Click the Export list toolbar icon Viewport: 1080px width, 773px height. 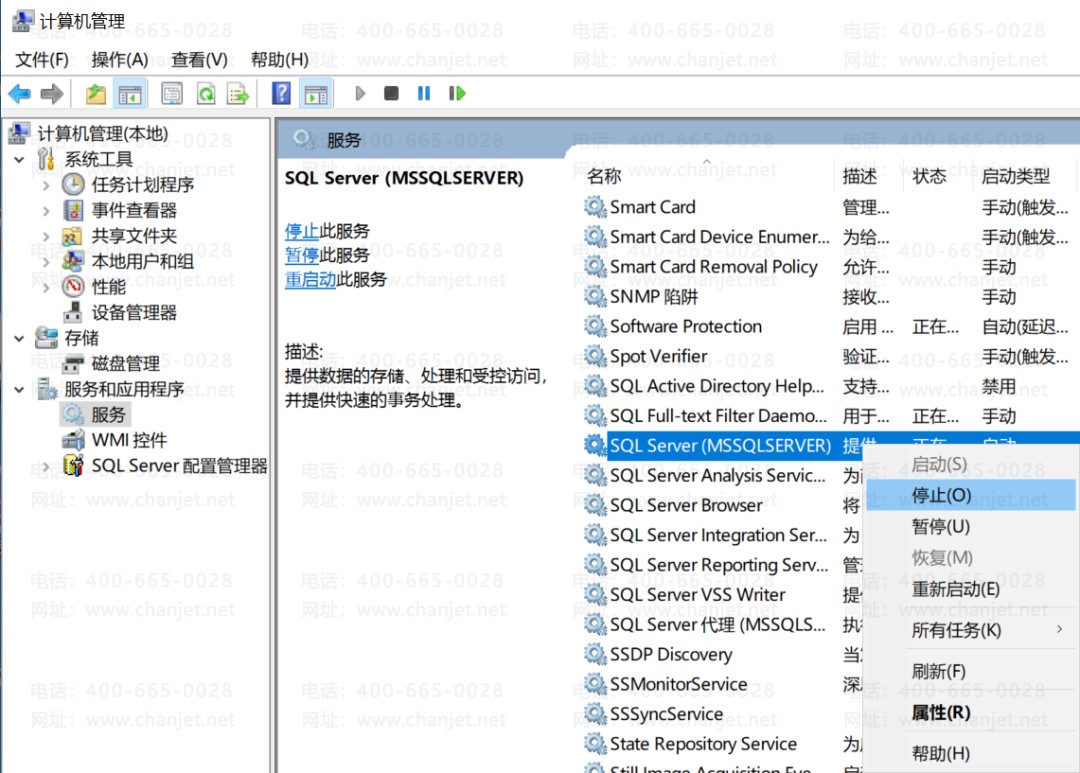[238, 93]
